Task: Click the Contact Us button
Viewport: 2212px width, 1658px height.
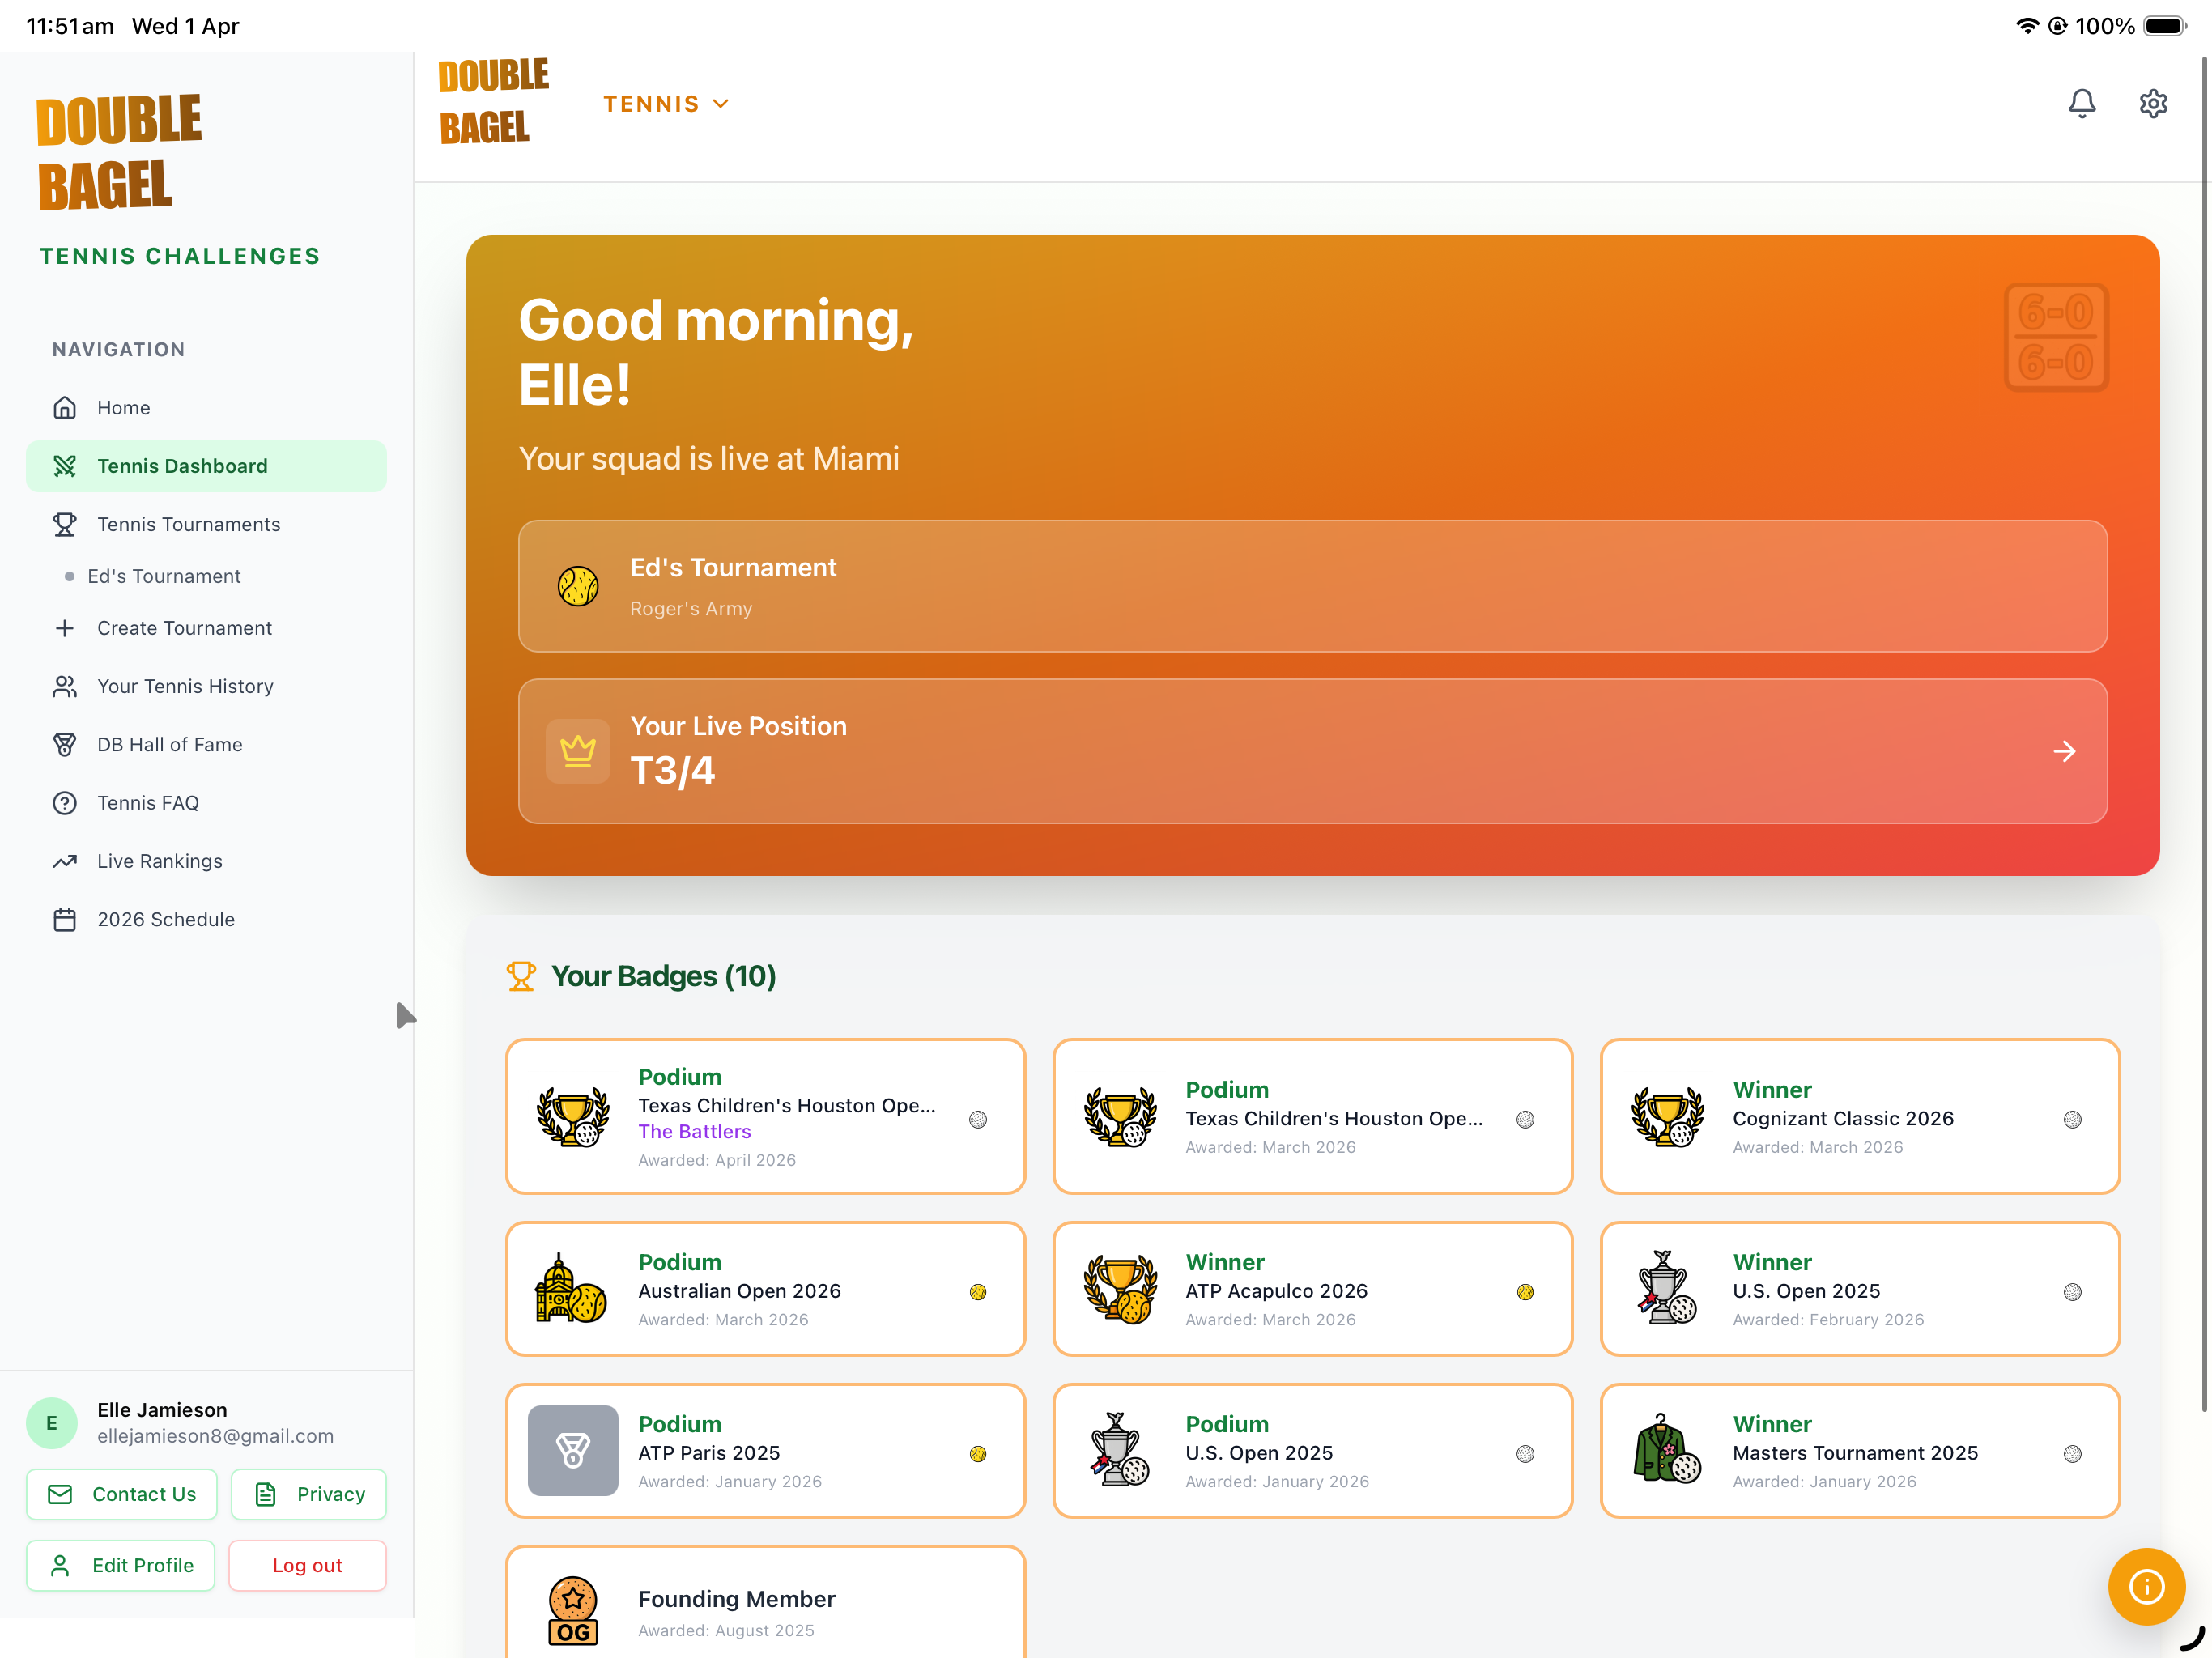Action: (x=121, y=1494)
